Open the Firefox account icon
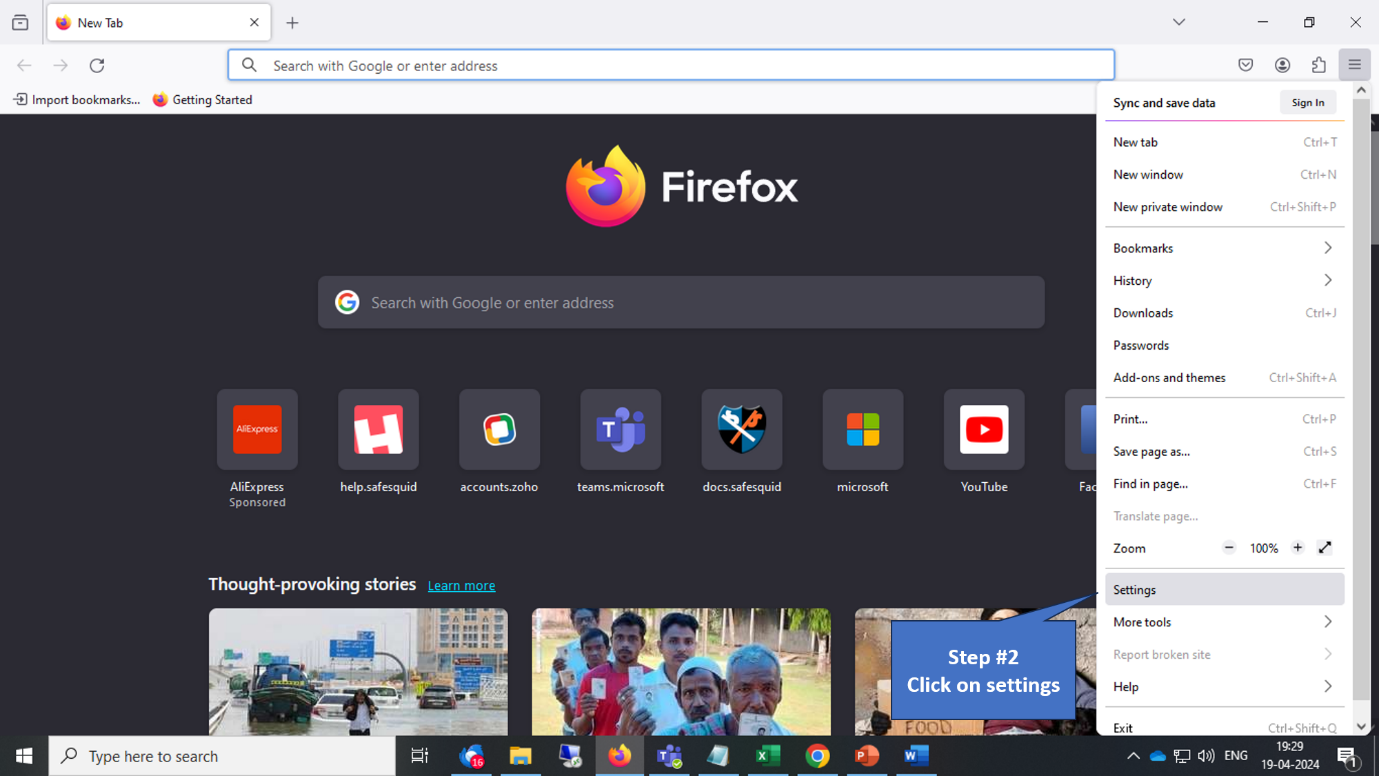 click(1282, 65)
